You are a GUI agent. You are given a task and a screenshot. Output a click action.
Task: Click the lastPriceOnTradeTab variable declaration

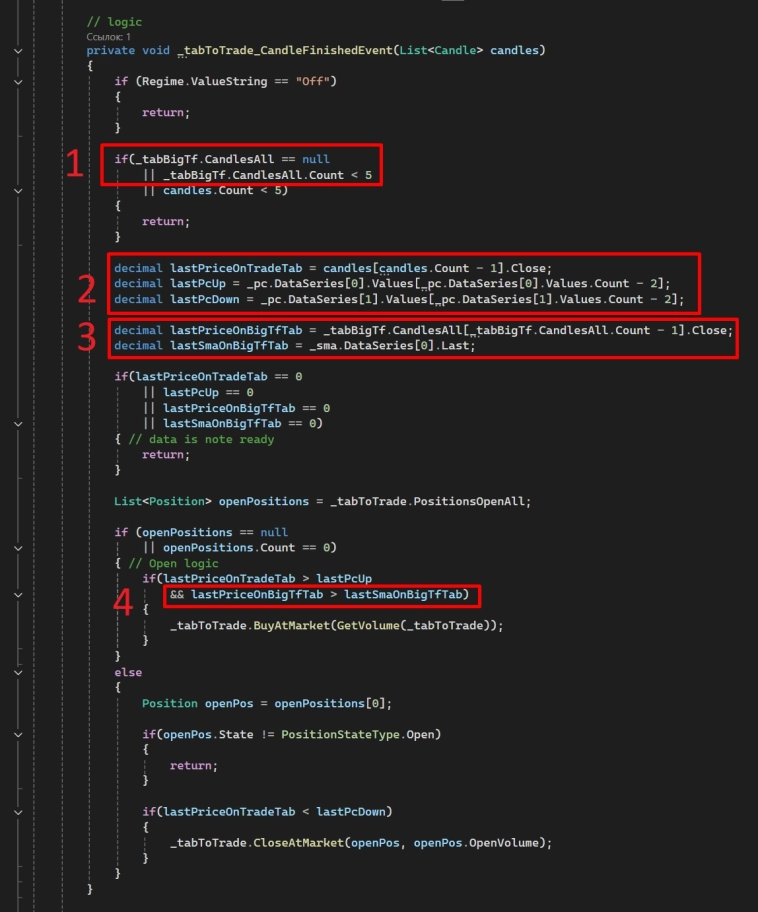point(236,268)
